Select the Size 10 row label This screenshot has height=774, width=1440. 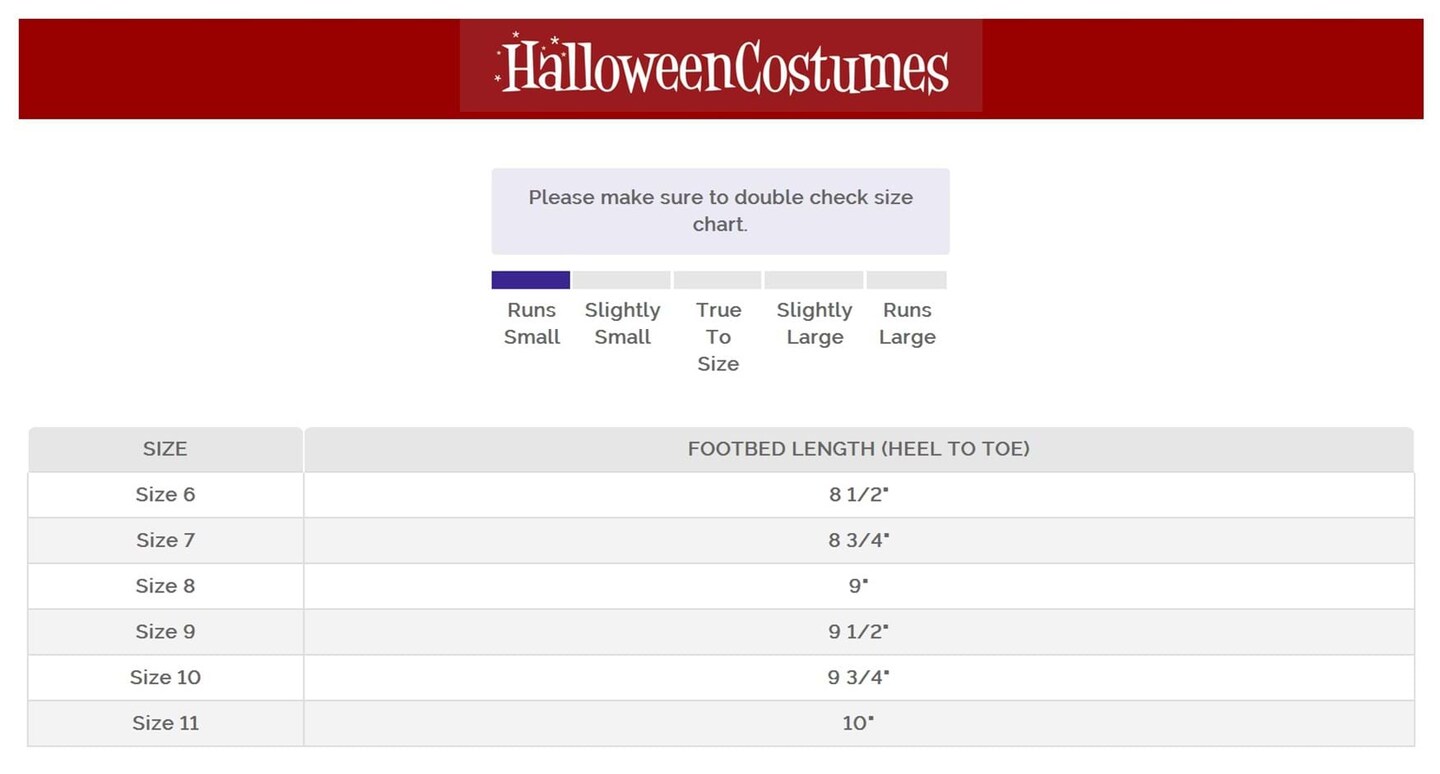coord(165,678)
